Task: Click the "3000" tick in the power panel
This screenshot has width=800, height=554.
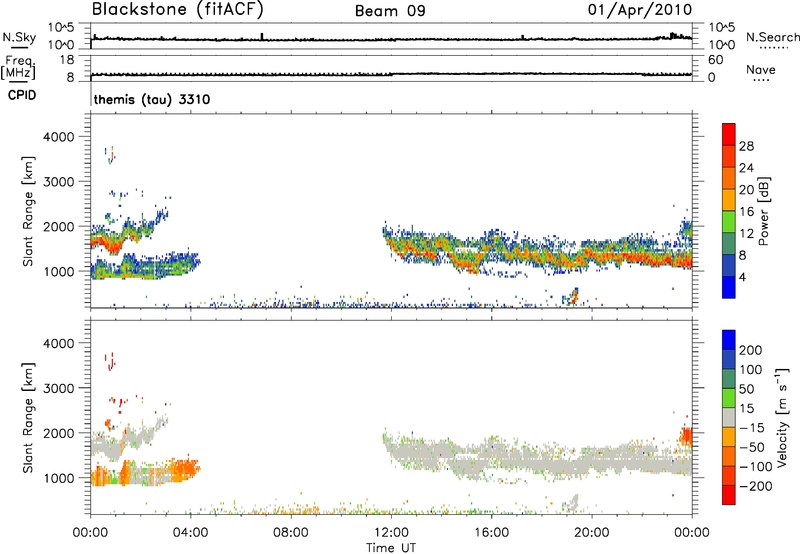Action: coord(58,182)
